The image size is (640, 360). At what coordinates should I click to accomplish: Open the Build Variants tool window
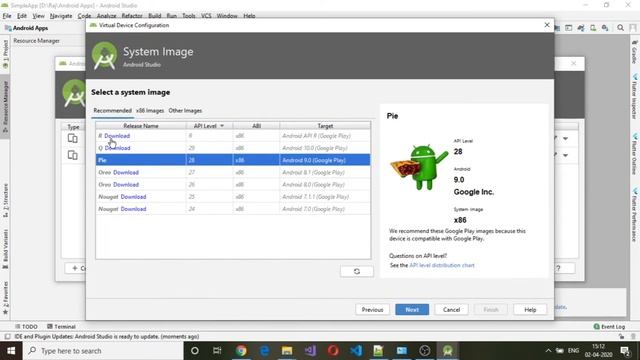[x=5, y=249]
